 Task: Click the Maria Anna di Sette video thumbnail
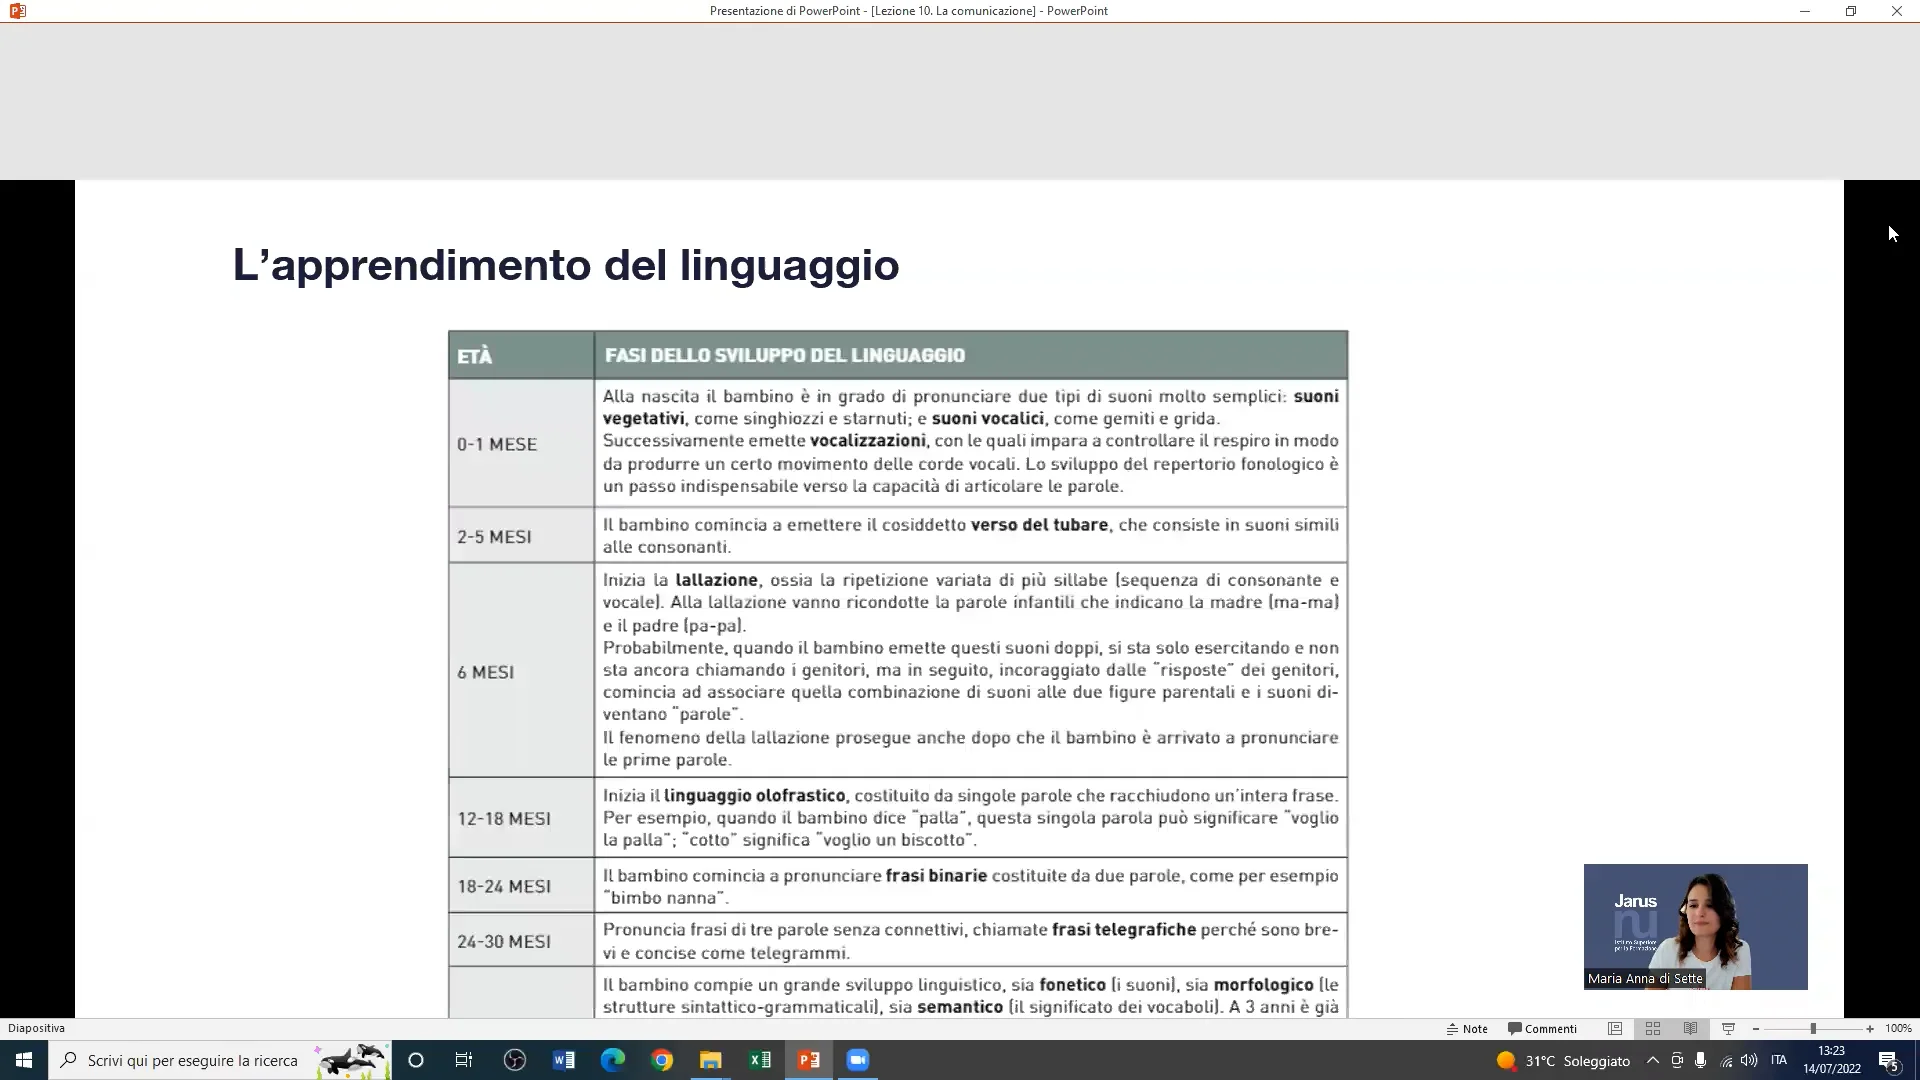pos(1695,926)
